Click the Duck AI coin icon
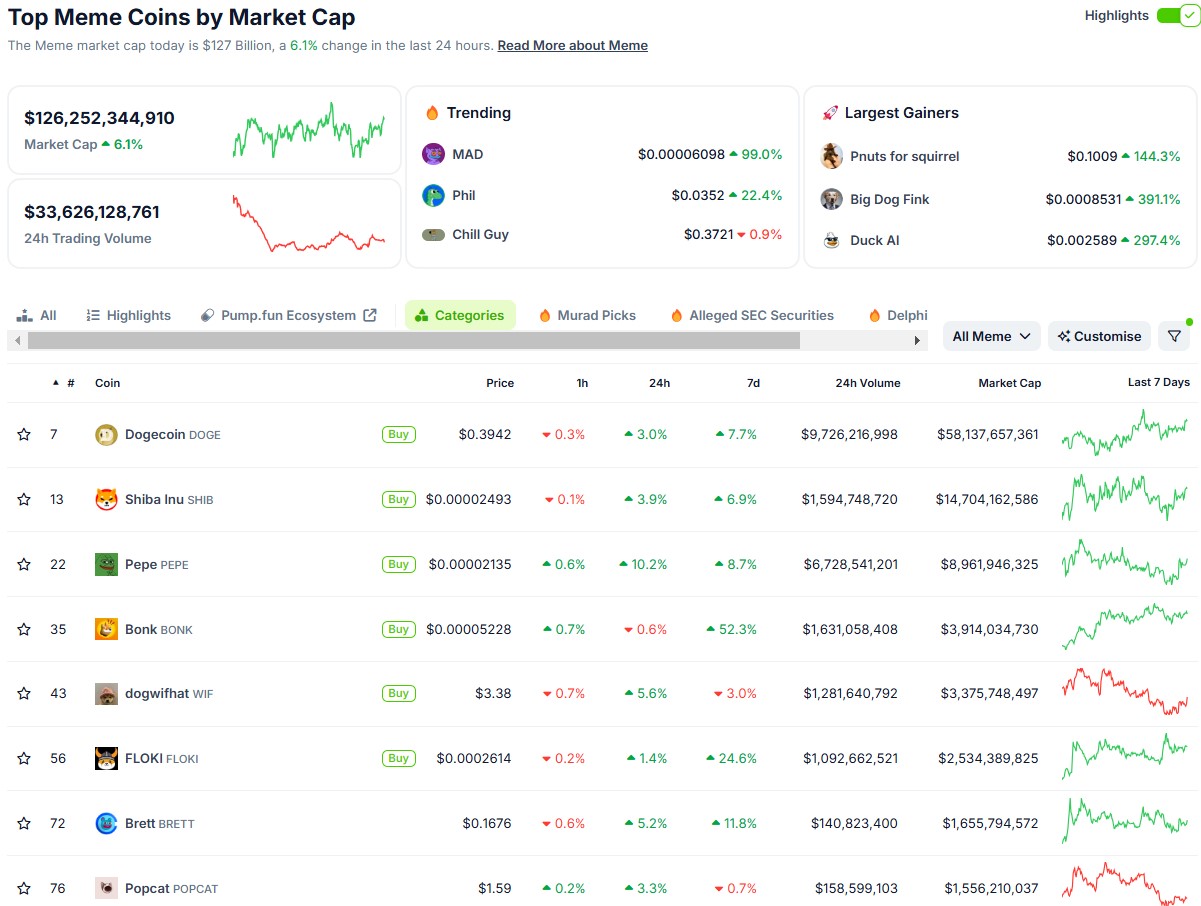 point(831,240)
